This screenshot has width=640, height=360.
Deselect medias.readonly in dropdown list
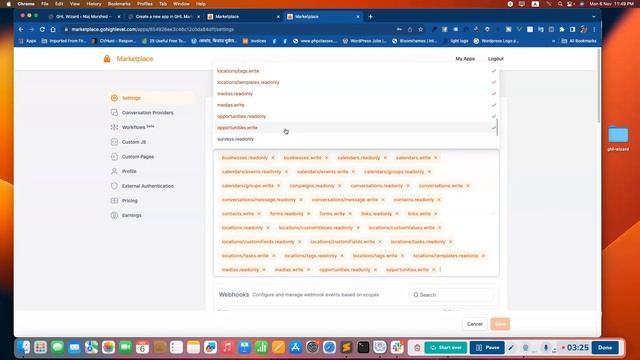coord(356,94)
